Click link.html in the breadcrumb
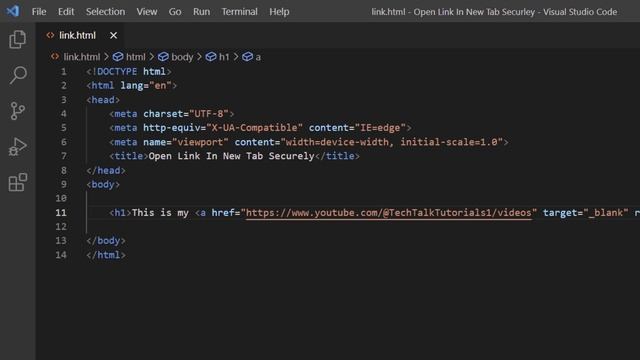 pyautogui.click(x=82, y=57)
